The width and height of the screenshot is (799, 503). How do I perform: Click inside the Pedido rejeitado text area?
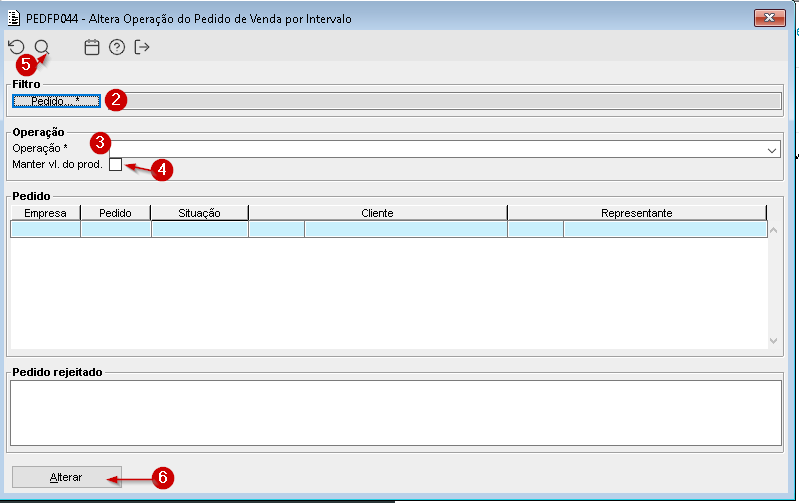tap(396, 413)
